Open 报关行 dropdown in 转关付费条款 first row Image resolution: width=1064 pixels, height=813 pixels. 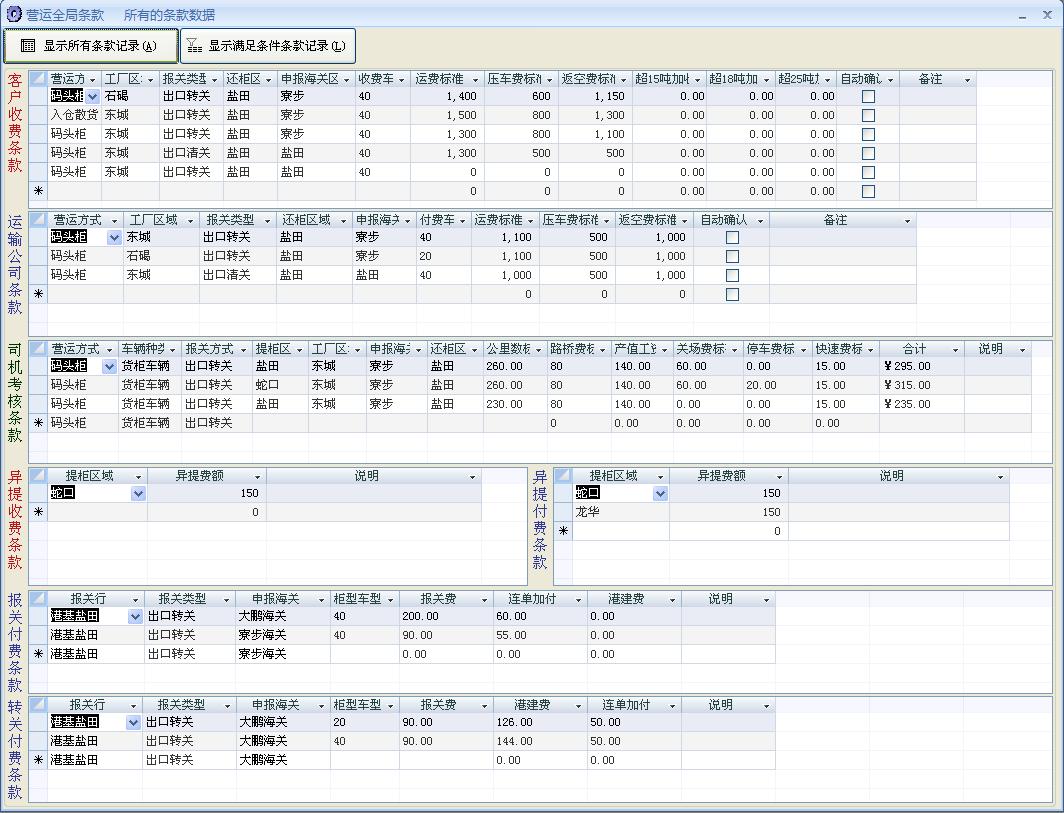pos(133,722)
